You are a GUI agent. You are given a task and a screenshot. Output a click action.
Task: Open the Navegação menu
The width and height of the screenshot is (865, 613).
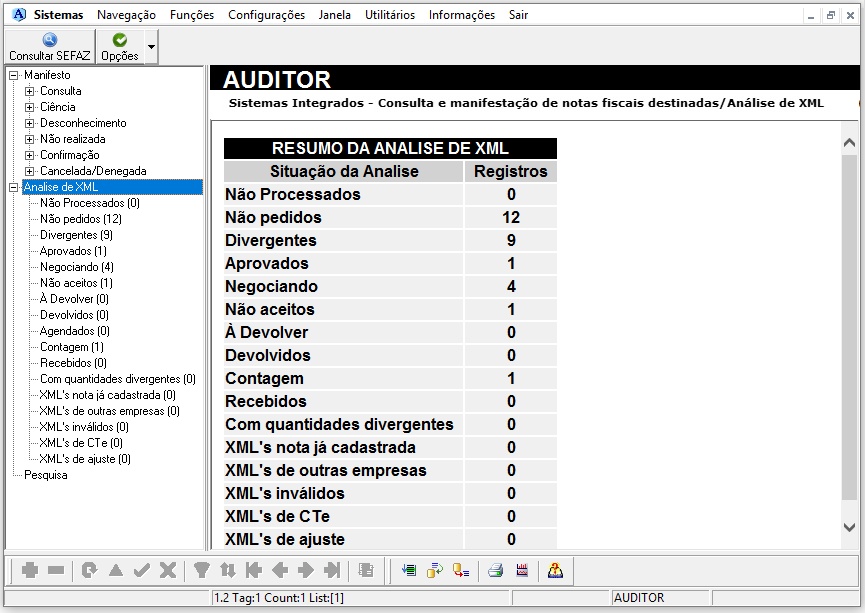coord(126,15)
